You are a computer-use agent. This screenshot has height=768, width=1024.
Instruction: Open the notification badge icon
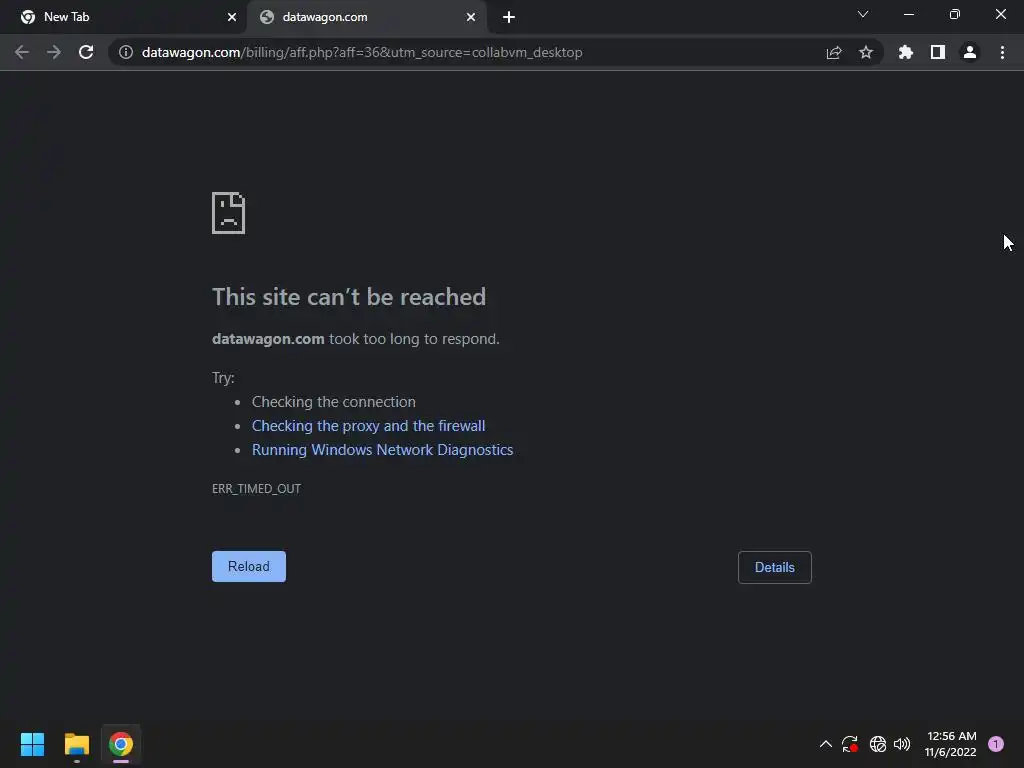[996, 744]
